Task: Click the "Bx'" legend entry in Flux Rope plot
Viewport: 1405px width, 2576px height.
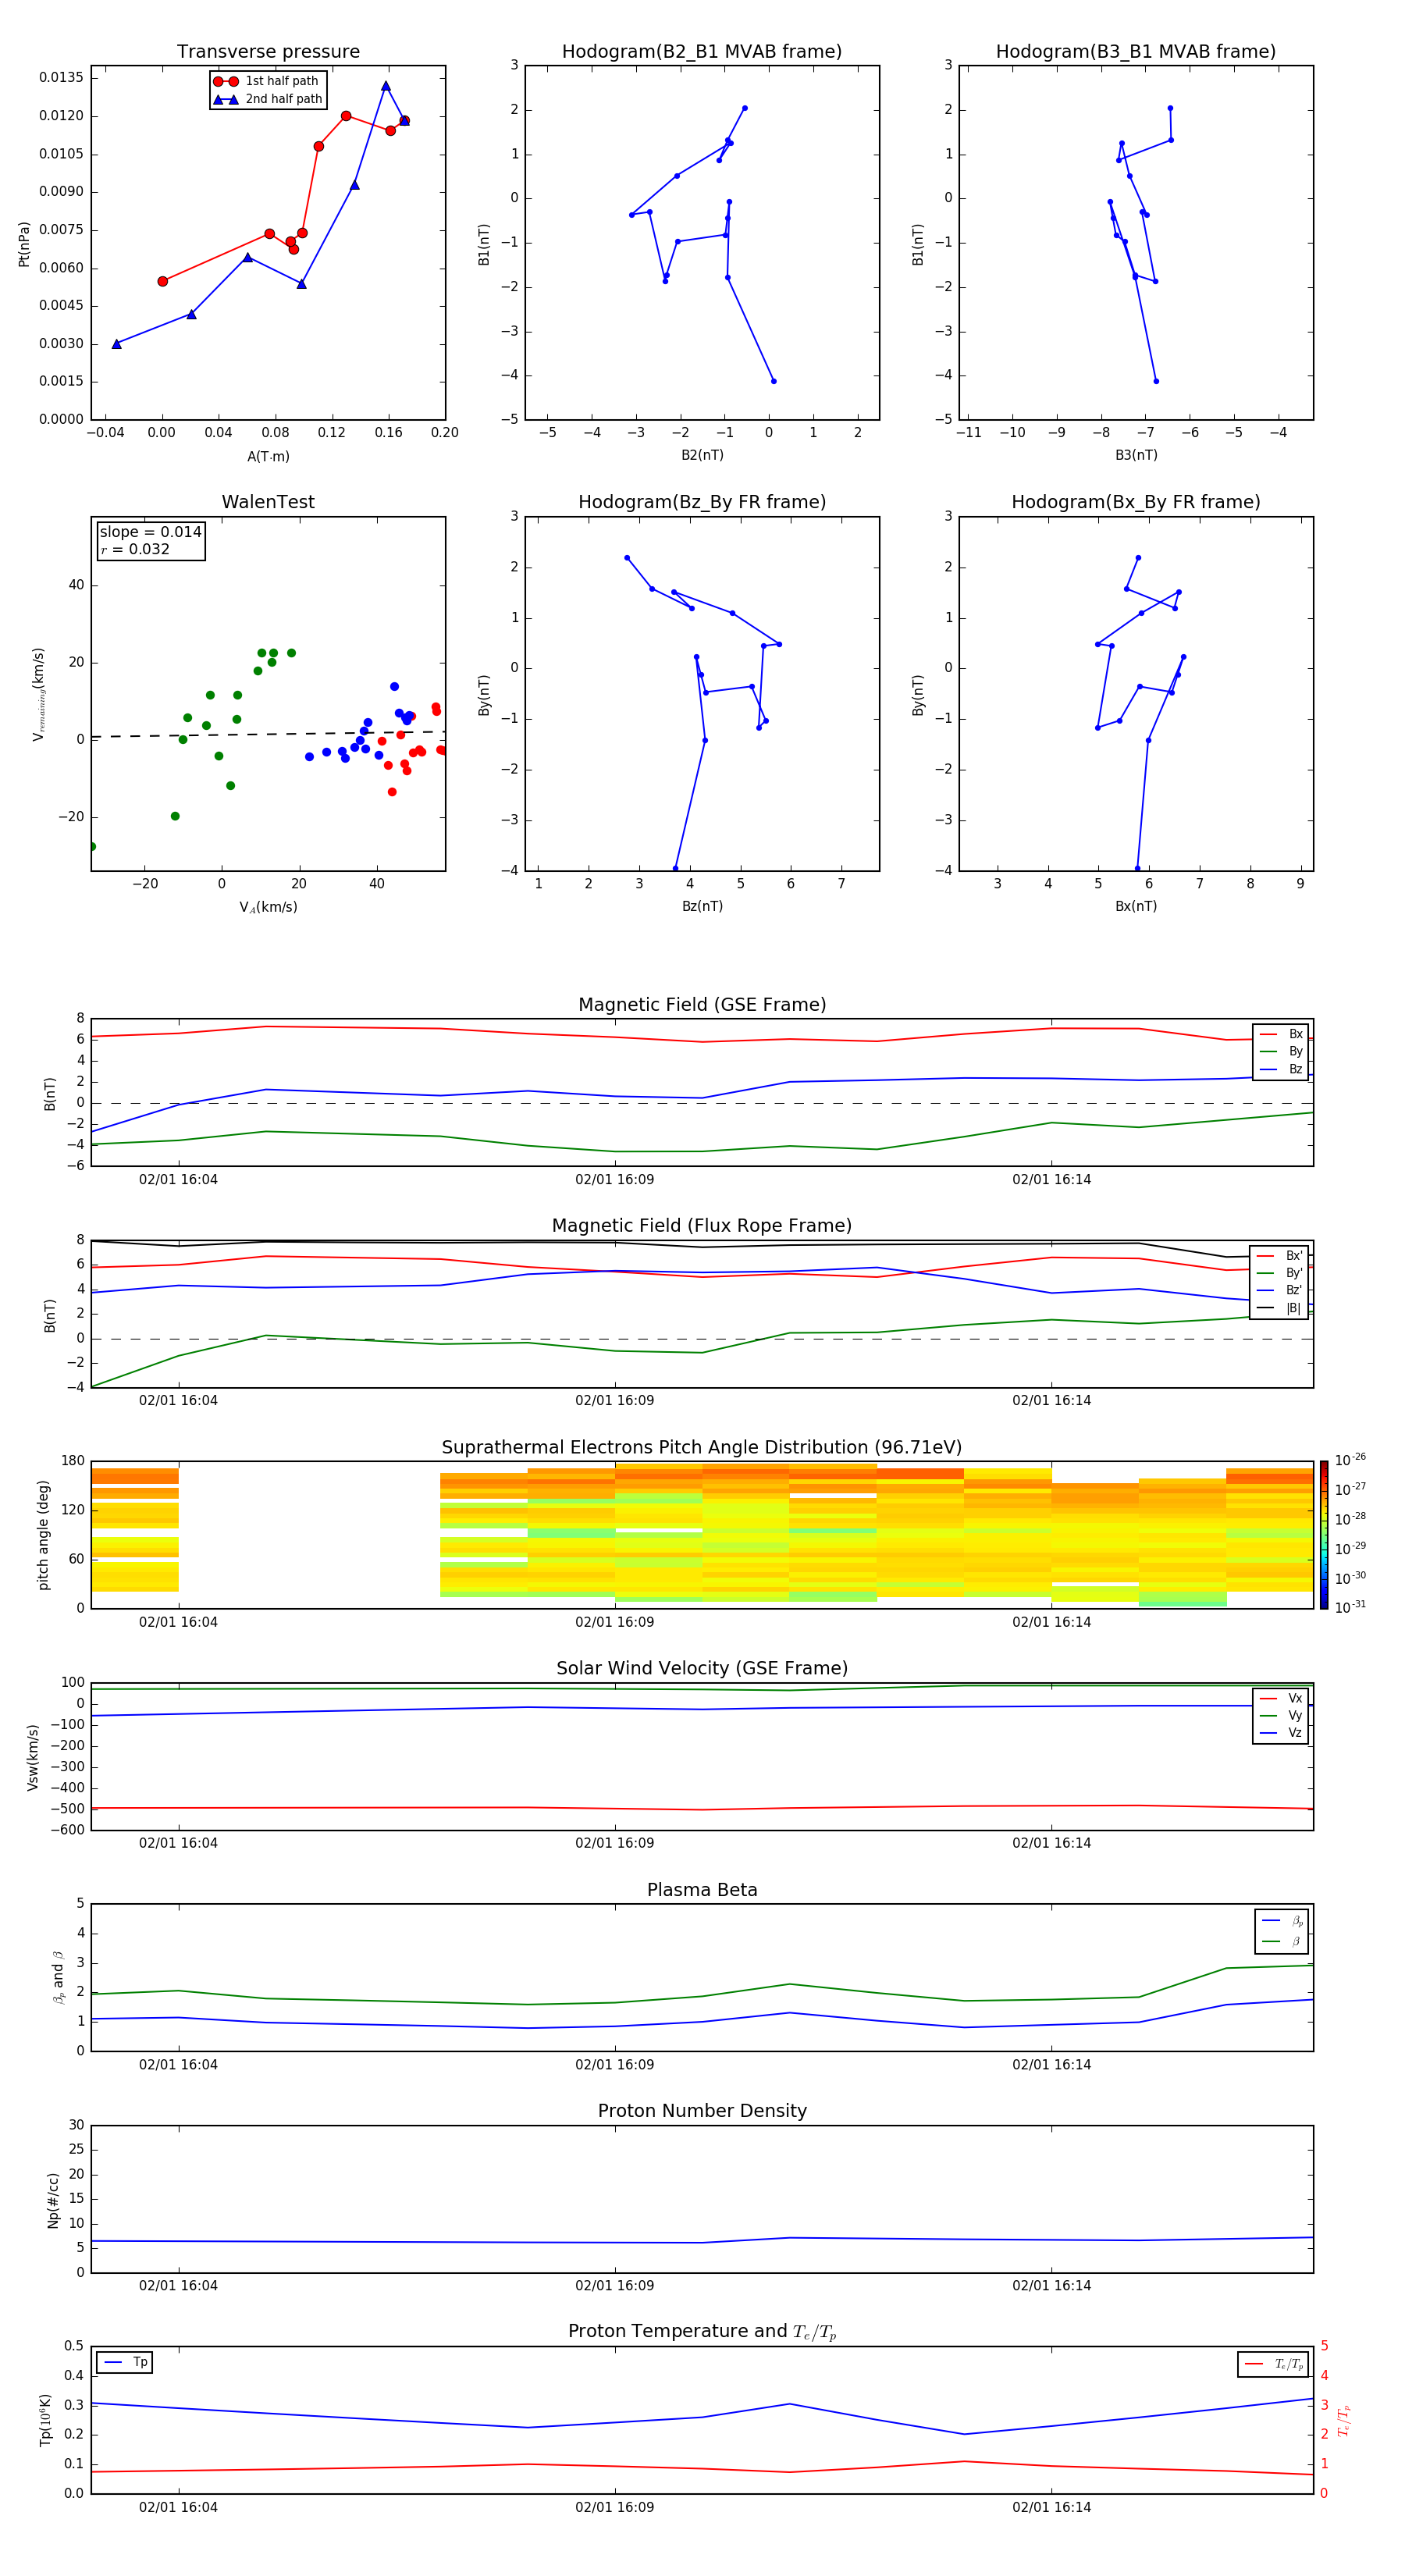Action: [x=1280, y=1256]
